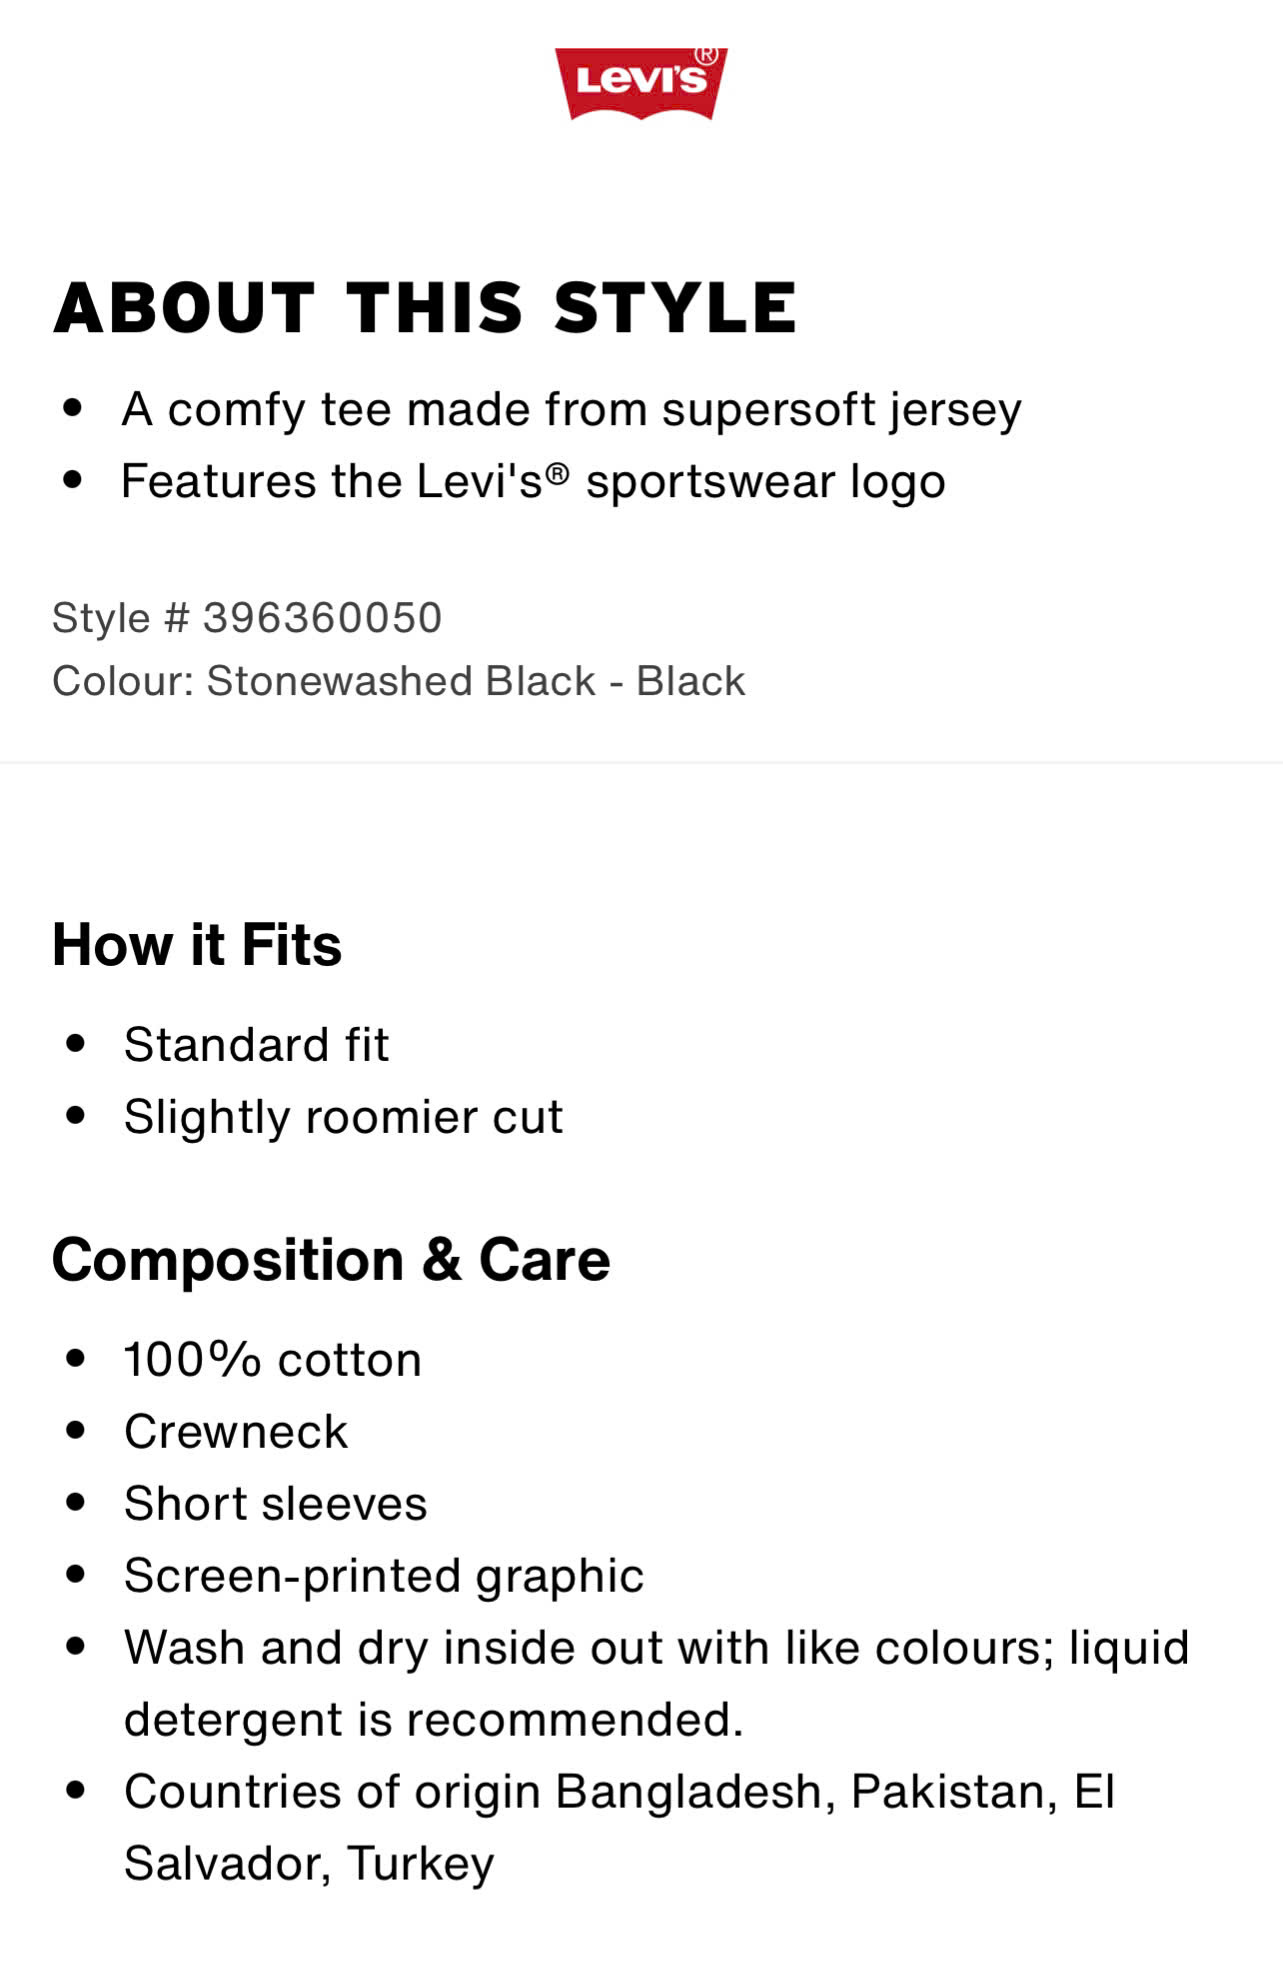The width and height of the screenshot is (1283, 1966).
Task: Click the wash and dry instructions text
Action: (657, 1648)
